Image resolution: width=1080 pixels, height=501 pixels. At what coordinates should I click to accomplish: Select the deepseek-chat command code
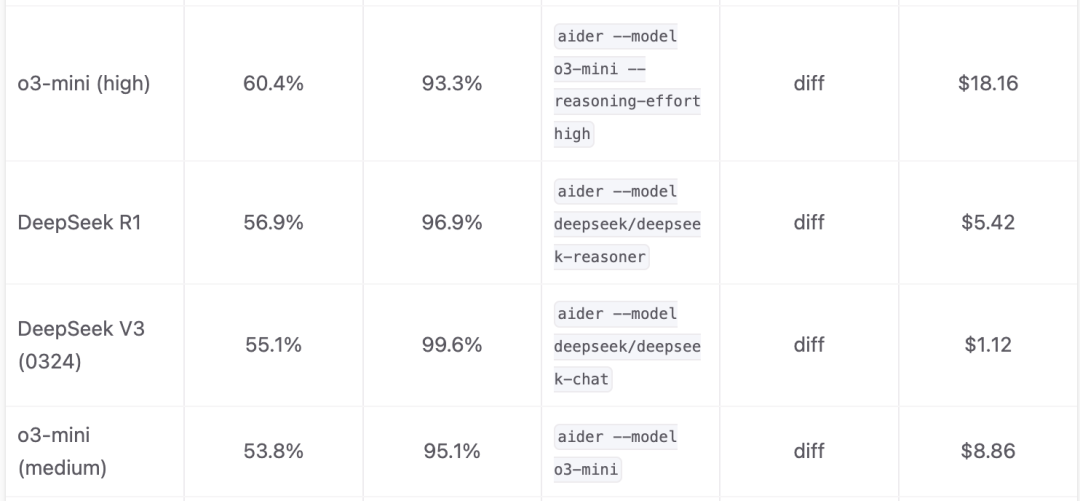pyautogui.click(x=627, y=346)
